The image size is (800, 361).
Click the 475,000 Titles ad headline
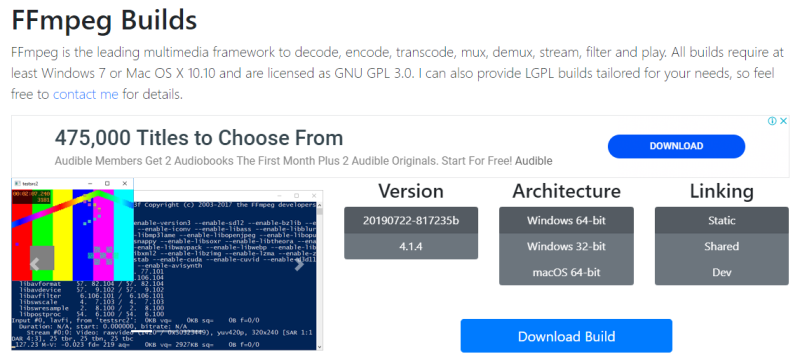198,138
